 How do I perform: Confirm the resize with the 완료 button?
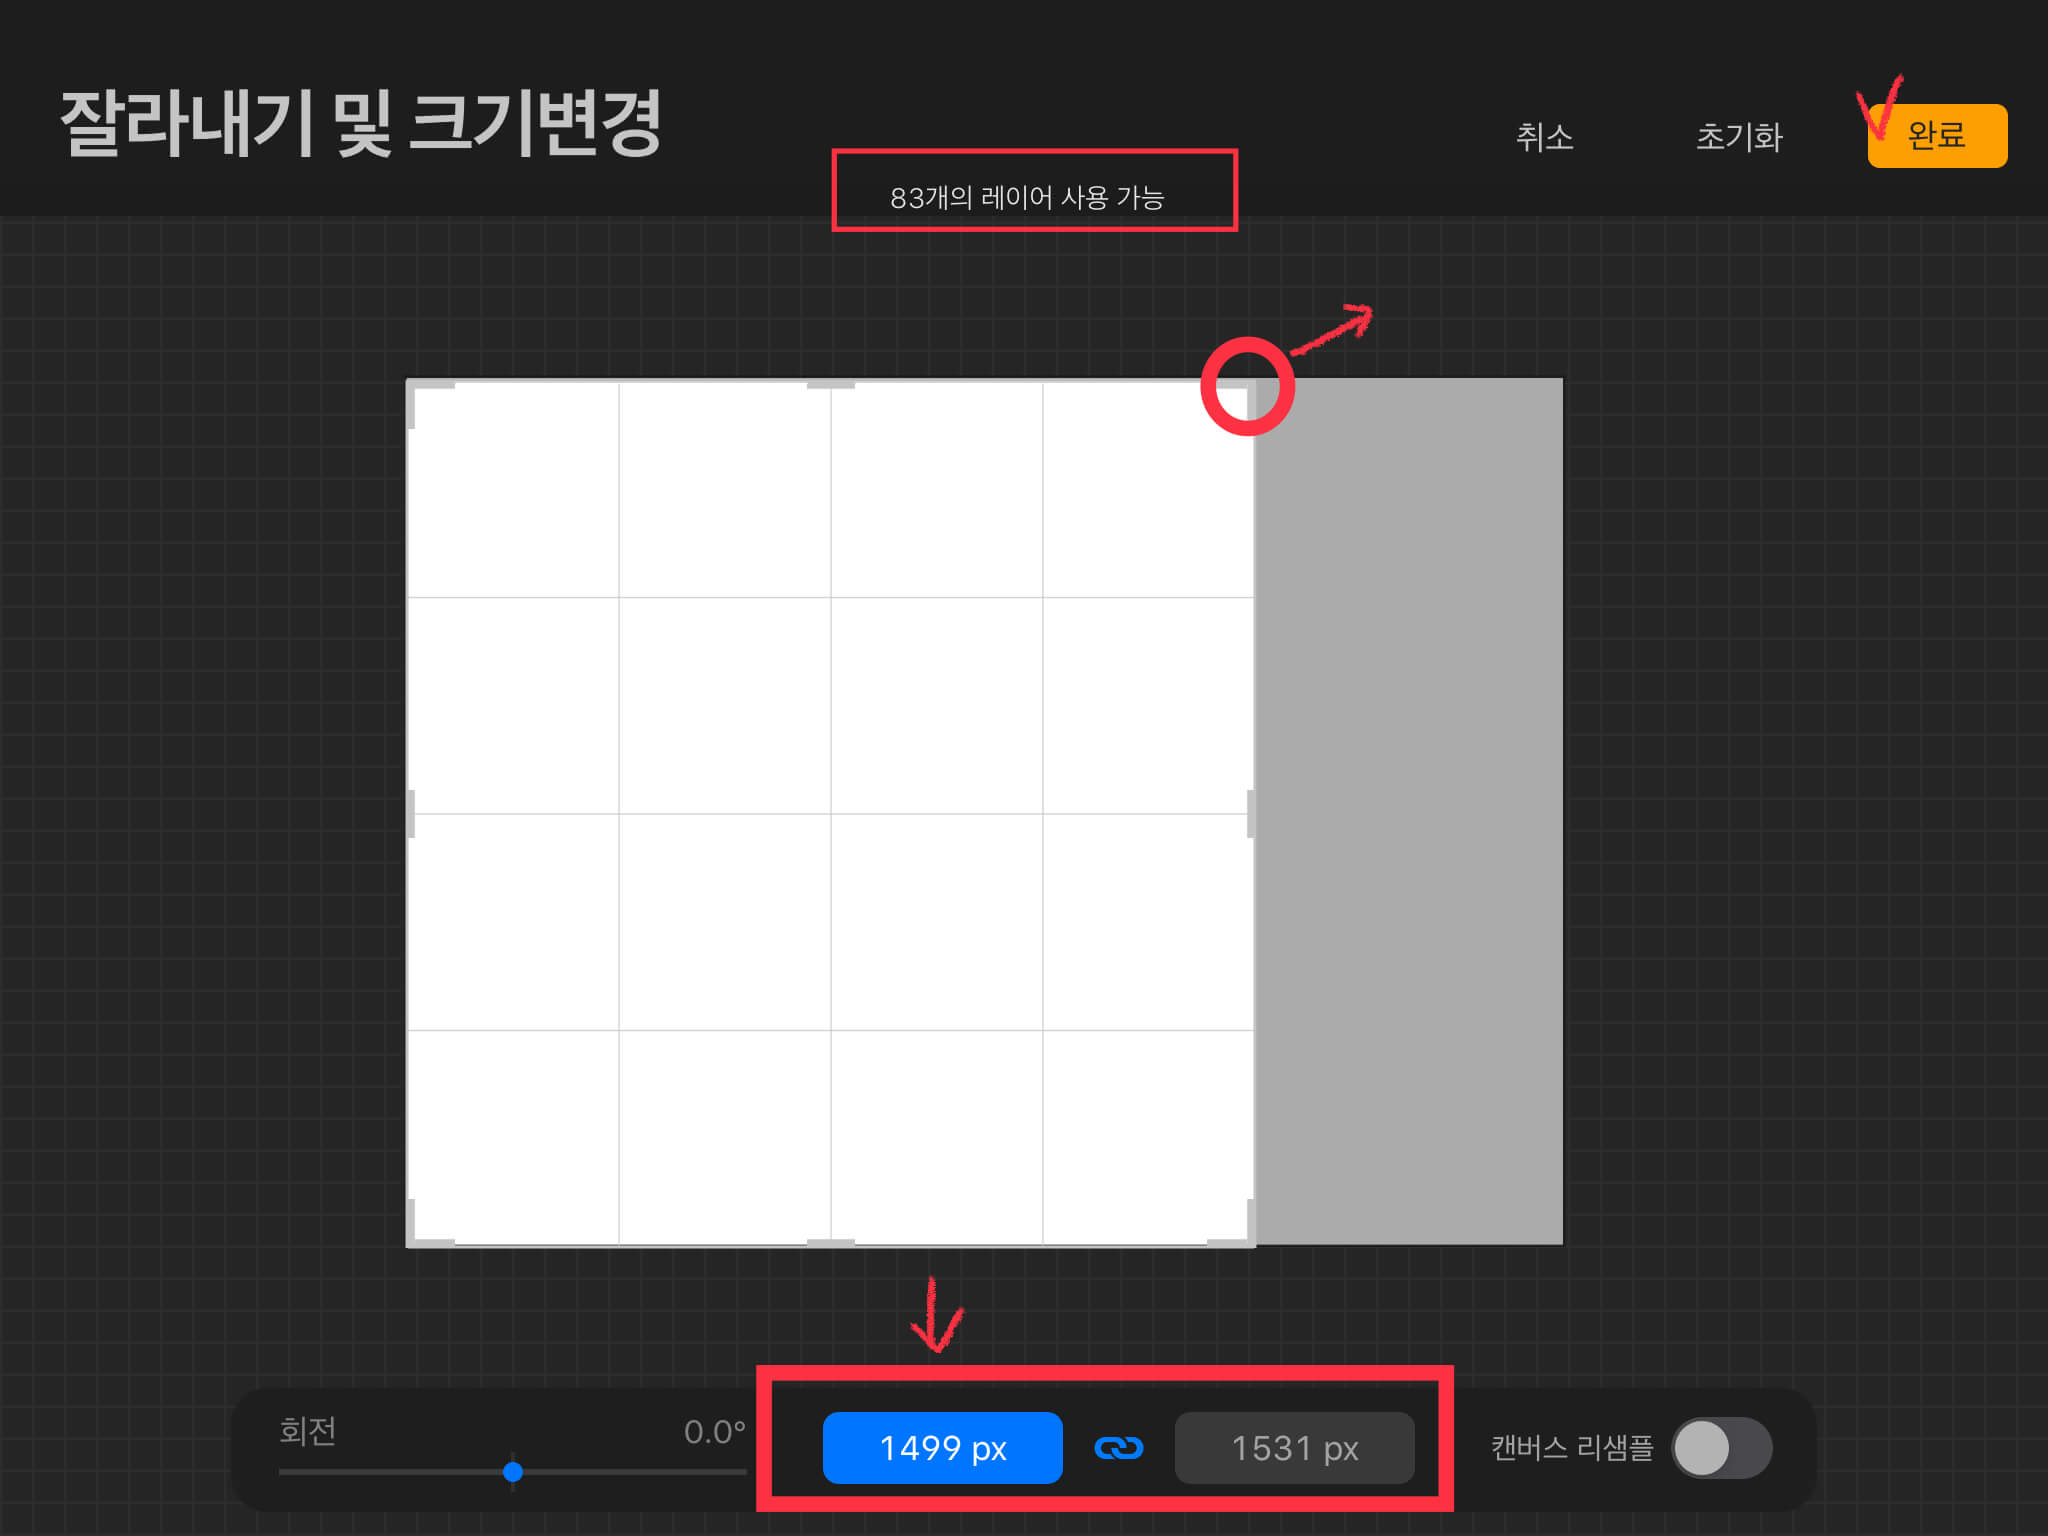pyautogui.click(x=1937, y=136)
